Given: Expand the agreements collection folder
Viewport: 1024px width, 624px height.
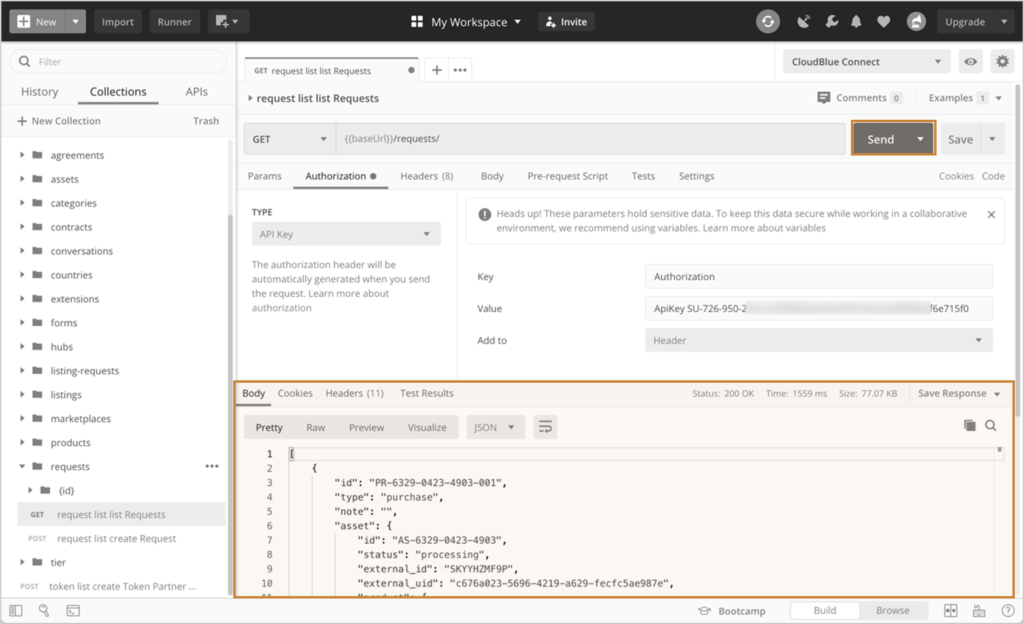Looking at the screenshot, I should coord(22,155).
